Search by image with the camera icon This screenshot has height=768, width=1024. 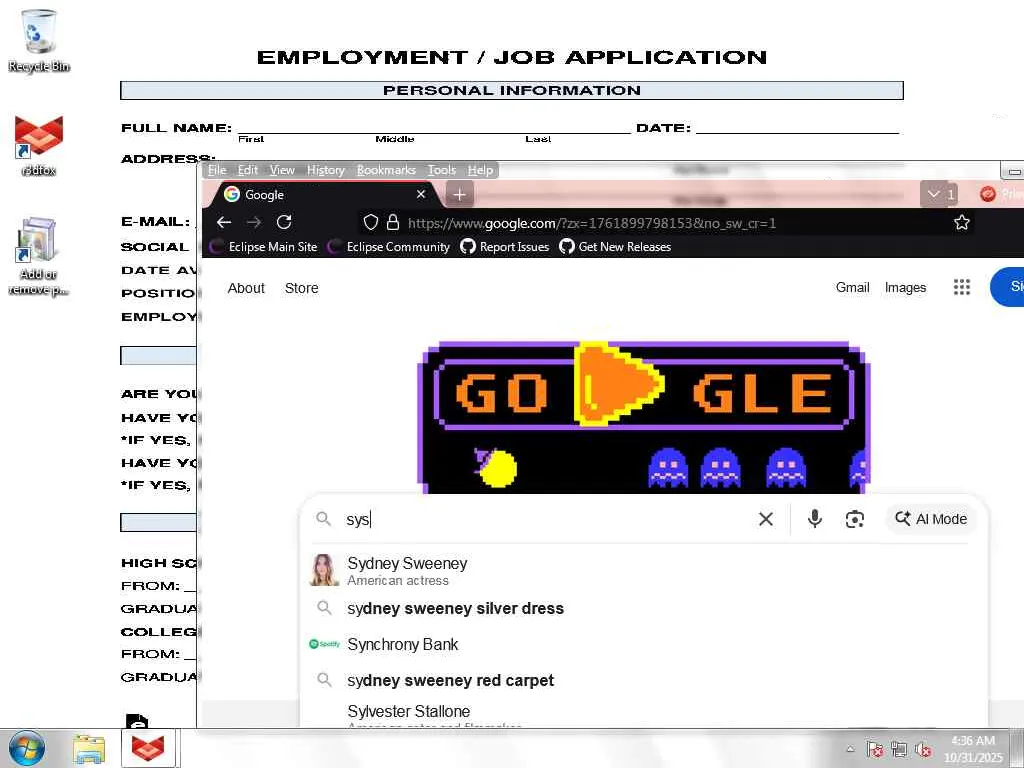coord(855,519)
